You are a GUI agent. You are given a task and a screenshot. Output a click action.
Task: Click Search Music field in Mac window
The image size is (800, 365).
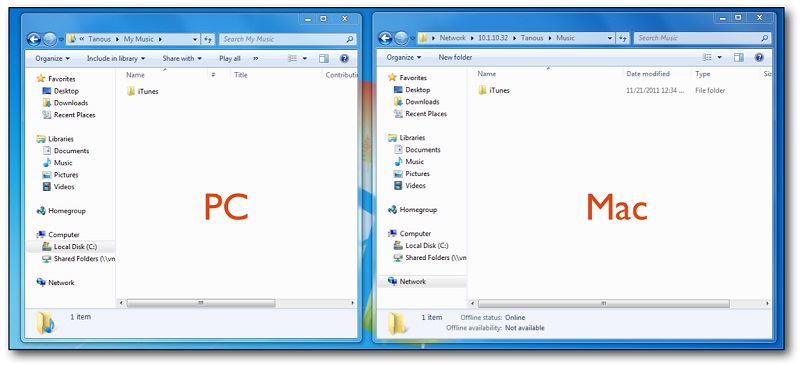point(702,38)
